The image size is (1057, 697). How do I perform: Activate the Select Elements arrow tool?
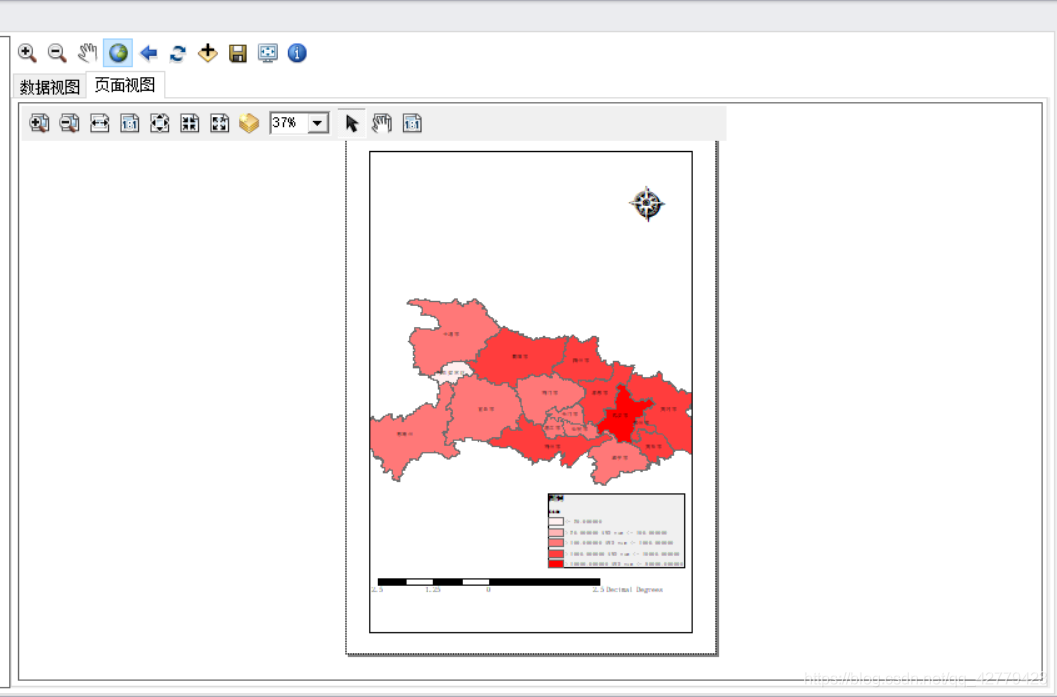tap(351, 123)
